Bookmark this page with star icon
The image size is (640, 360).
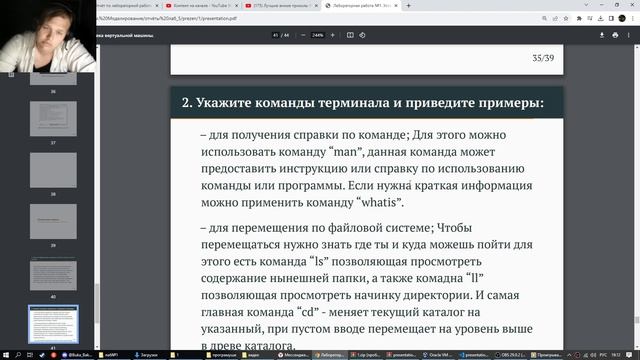point(566,18)
